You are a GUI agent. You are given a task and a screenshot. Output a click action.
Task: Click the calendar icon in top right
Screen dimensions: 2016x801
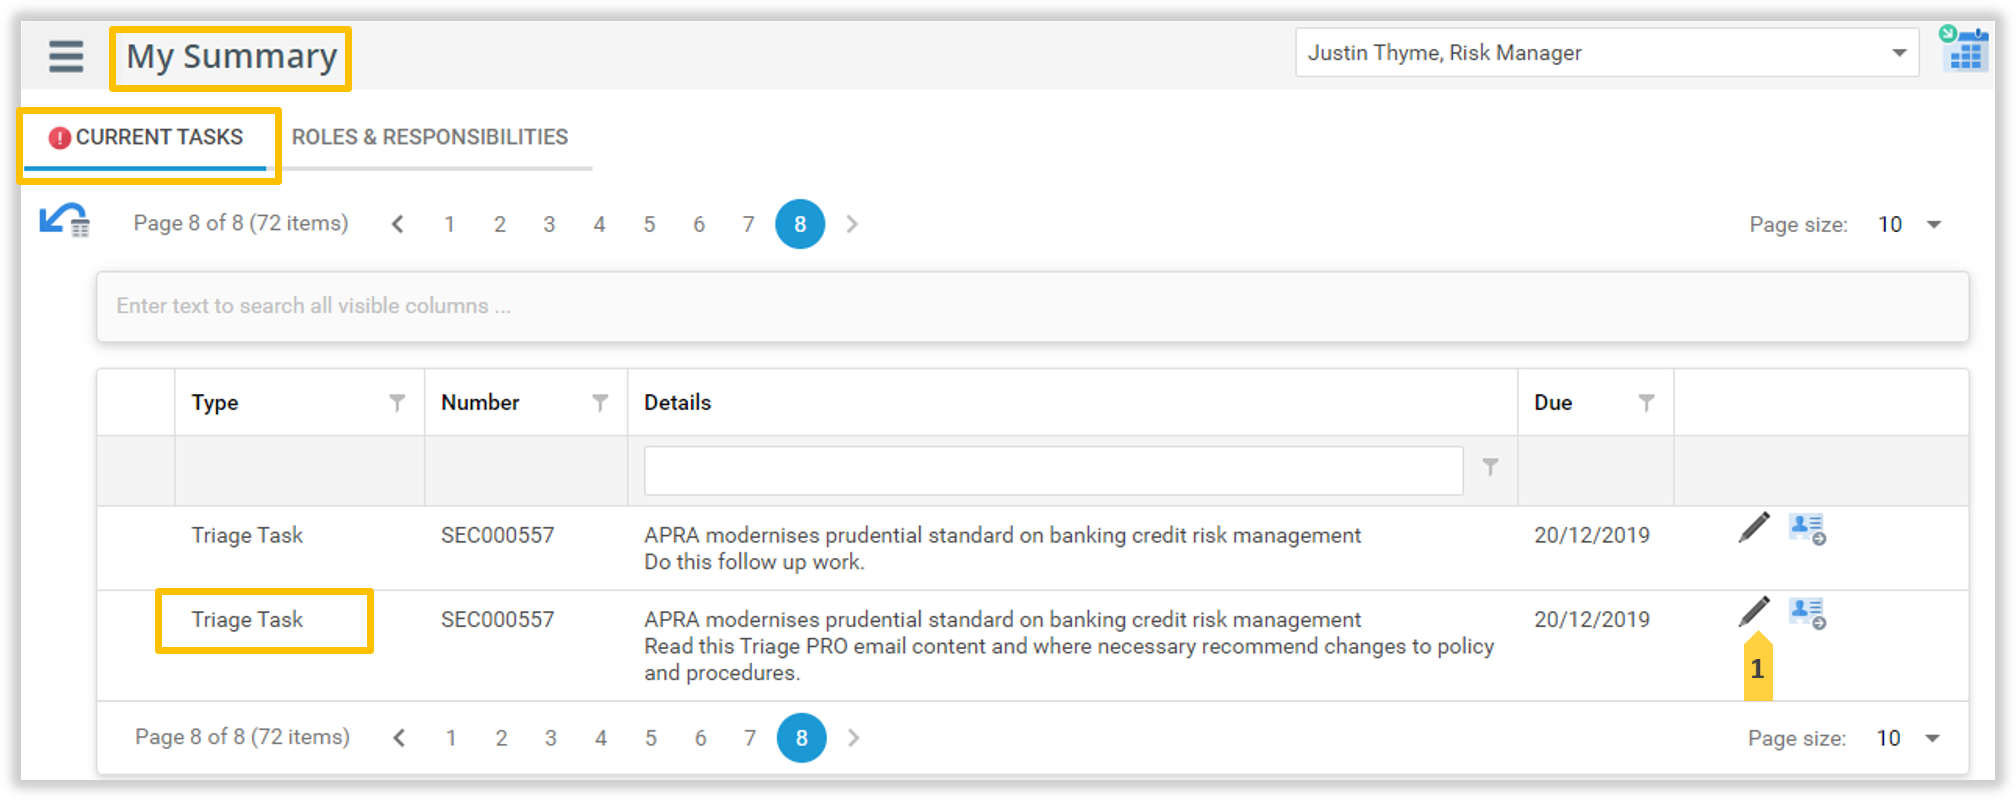click(x=1964, y=52)
